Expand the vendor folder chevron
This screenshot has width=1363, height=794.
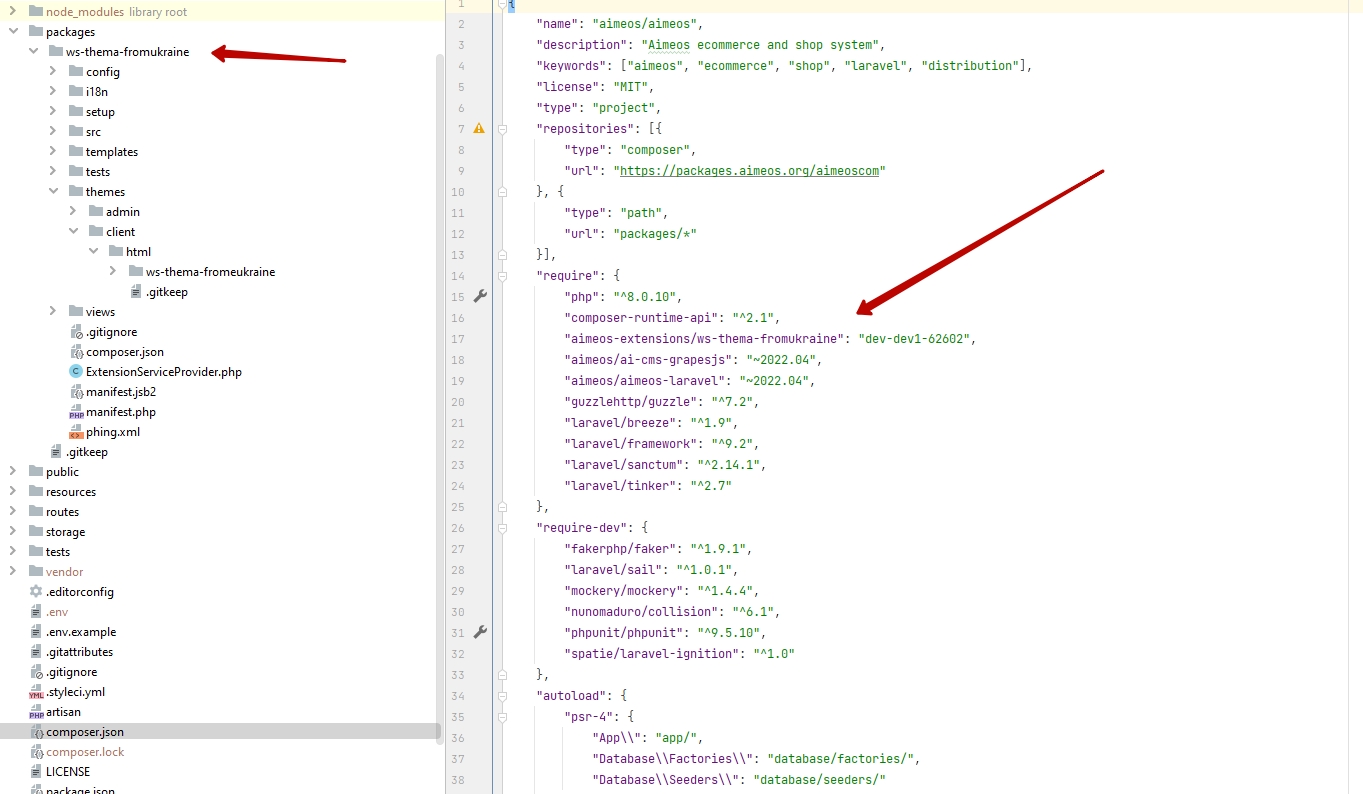pos(13,572)
